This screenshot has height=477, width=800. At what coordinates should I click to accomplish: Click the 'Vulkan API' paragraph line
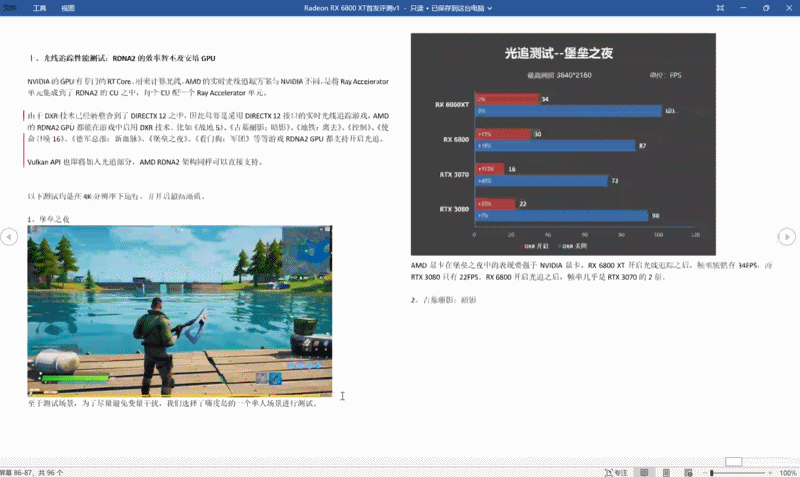coord(145,162)
